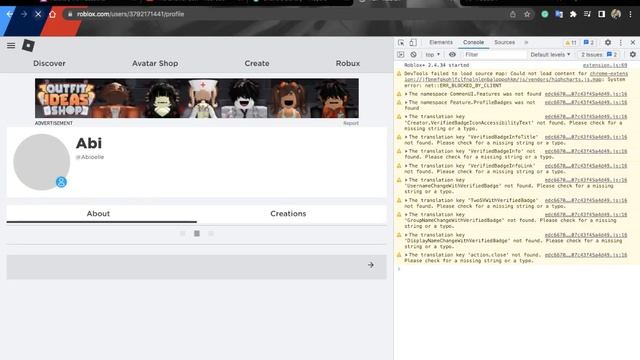Toggle the console sidebar
The height and width of the screenshot is (360, 640).
tap(400, 54)
